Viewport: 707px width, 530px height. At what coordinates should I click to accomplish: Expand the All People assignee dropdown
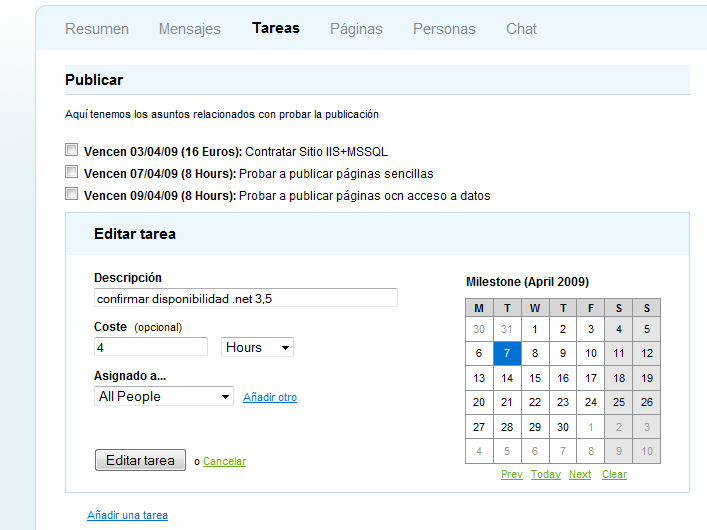[164, 396]
